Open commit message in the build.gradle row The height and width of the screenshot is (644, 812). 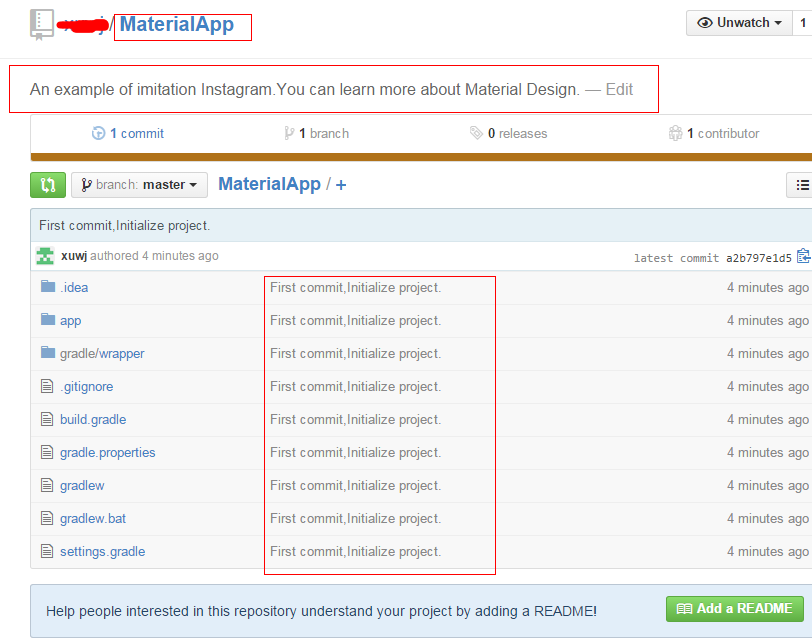tap(356, 420)
